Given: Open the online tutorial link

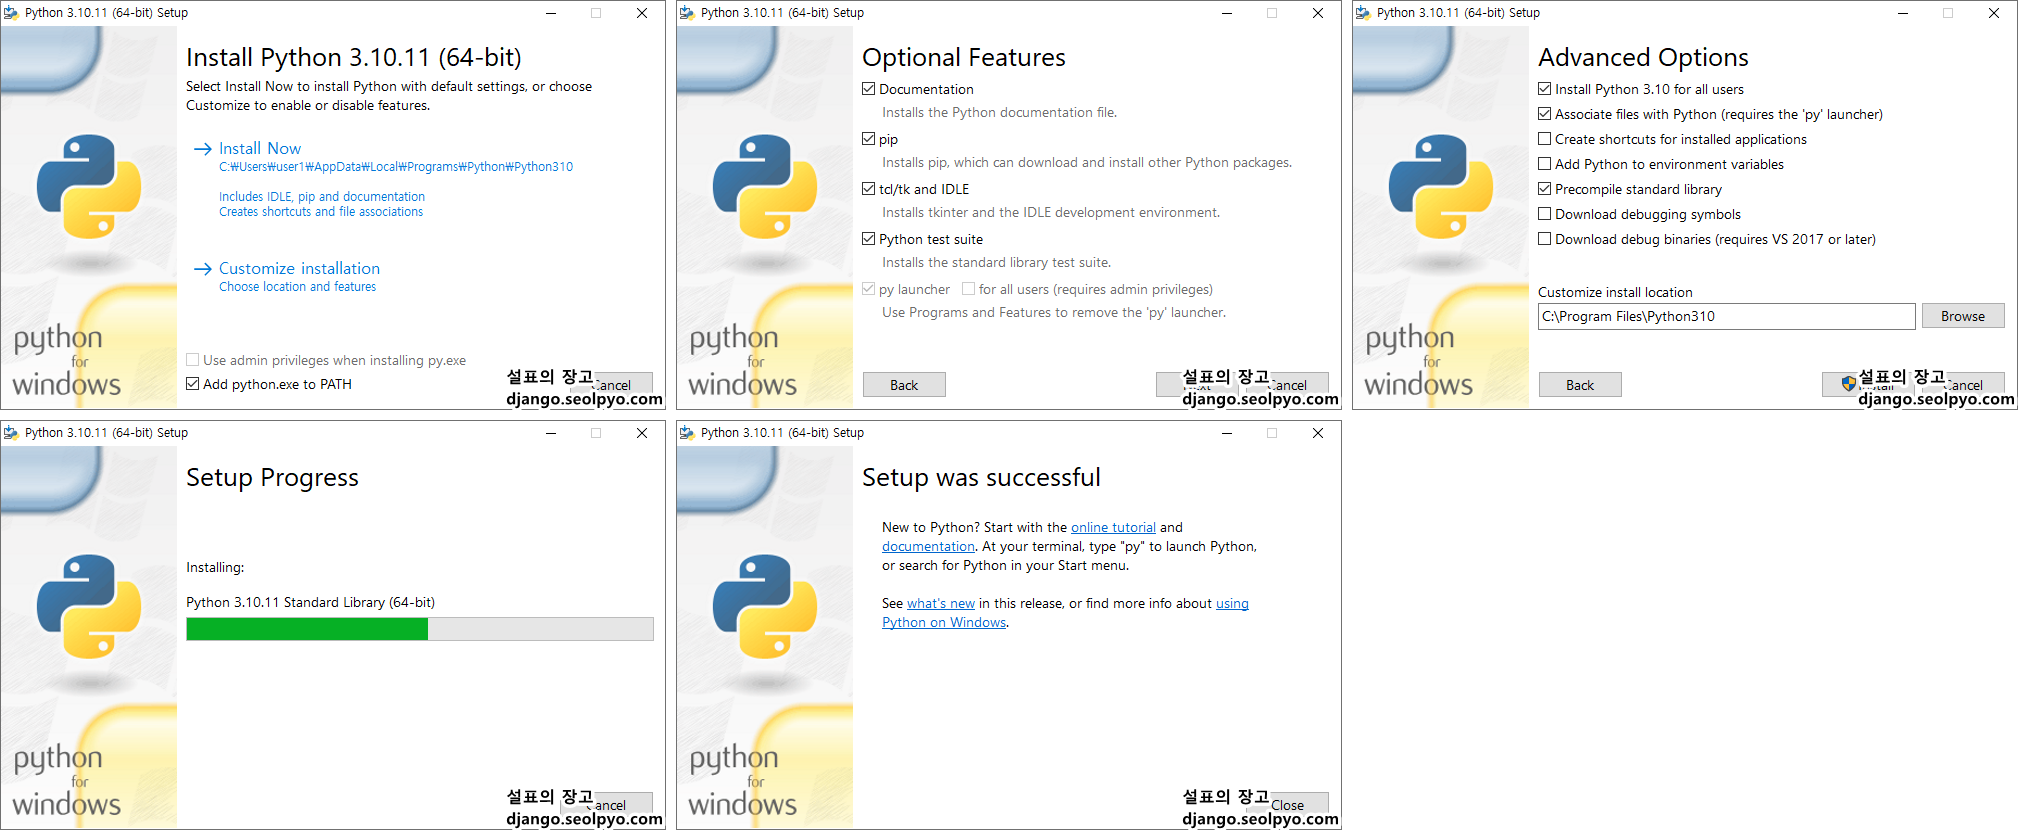Looking at the screenshot, I should coord(1113,527).
